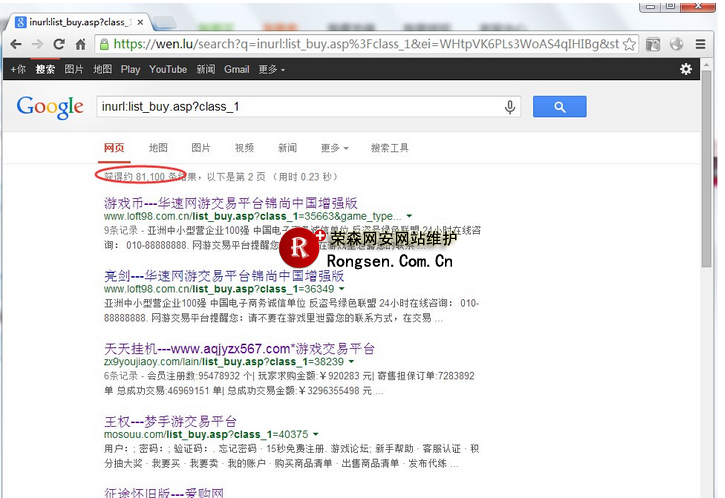The height and width of the screenshot is (498, 725).
Task: Go to browser home page icon
Action: (x=80, y=44)
